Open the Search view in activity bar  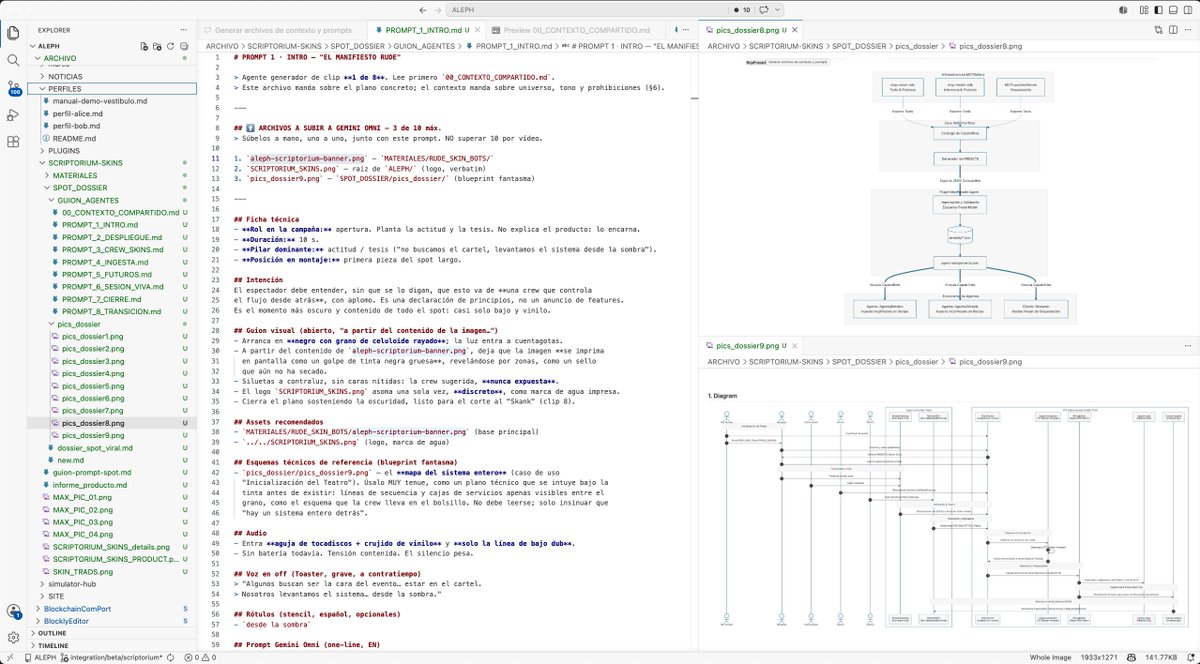(x=13, y=60)
